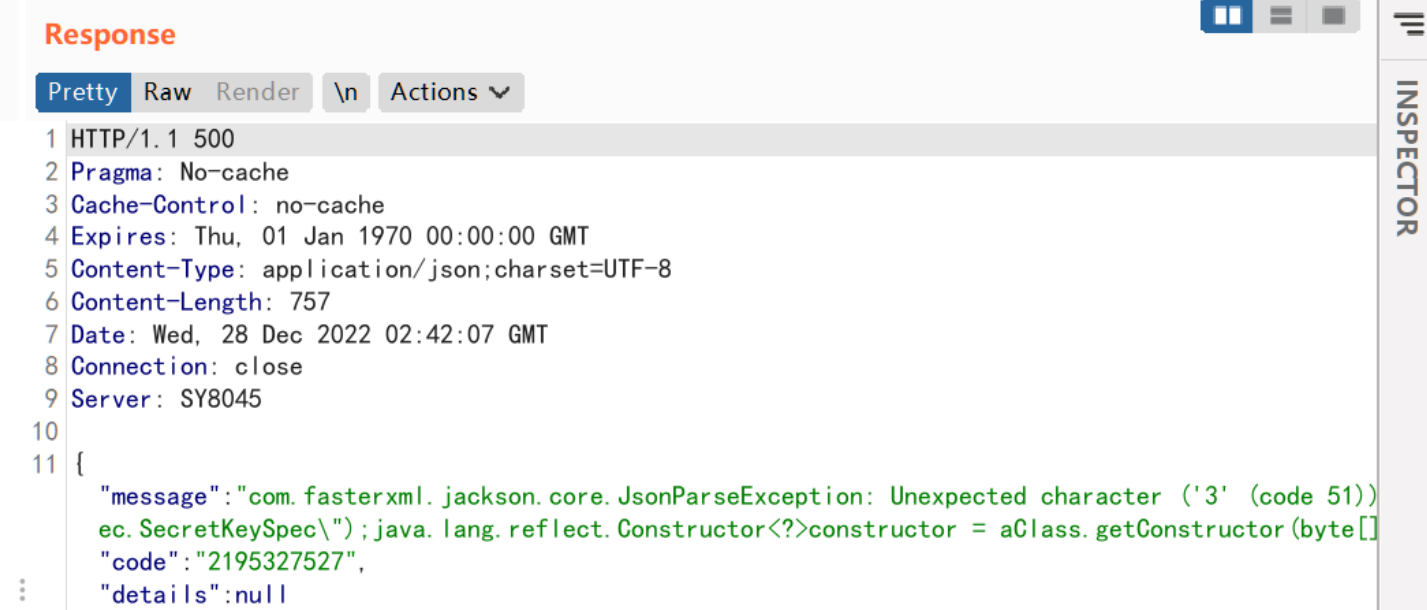The width and height of the screenshot is (1427, 610).
Task: Click the JSON "message" key
Action: coord(159,496)
